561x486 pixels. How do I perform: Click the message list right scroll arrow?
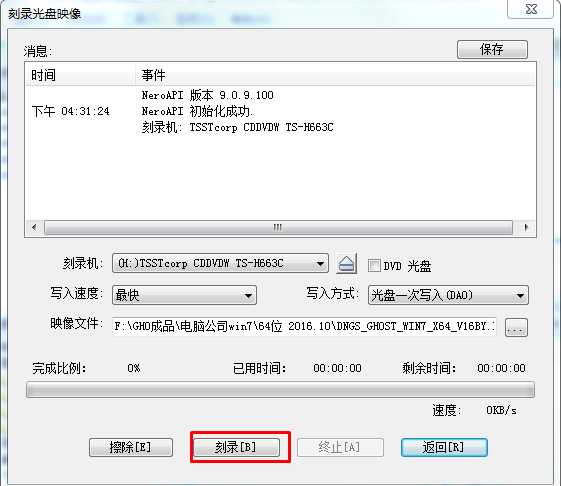click(526, 227)
